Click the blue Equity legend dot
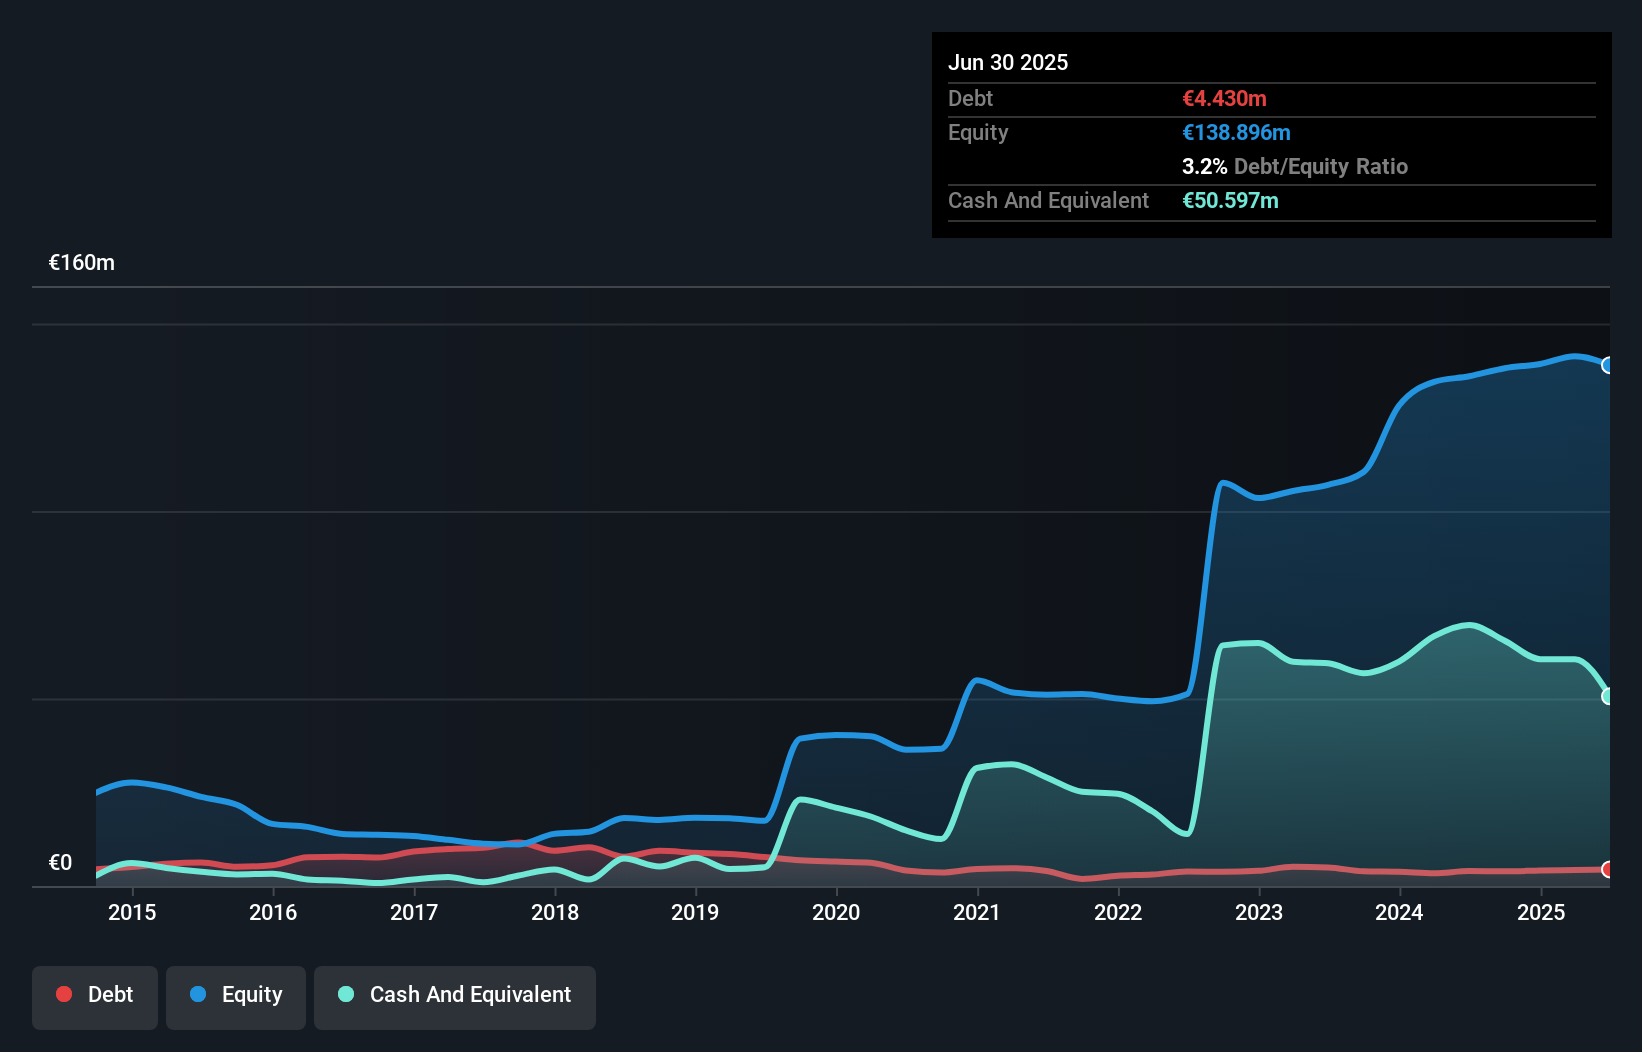The width and height of the screenshot is (1642, 1052). [x=198, y=994]
